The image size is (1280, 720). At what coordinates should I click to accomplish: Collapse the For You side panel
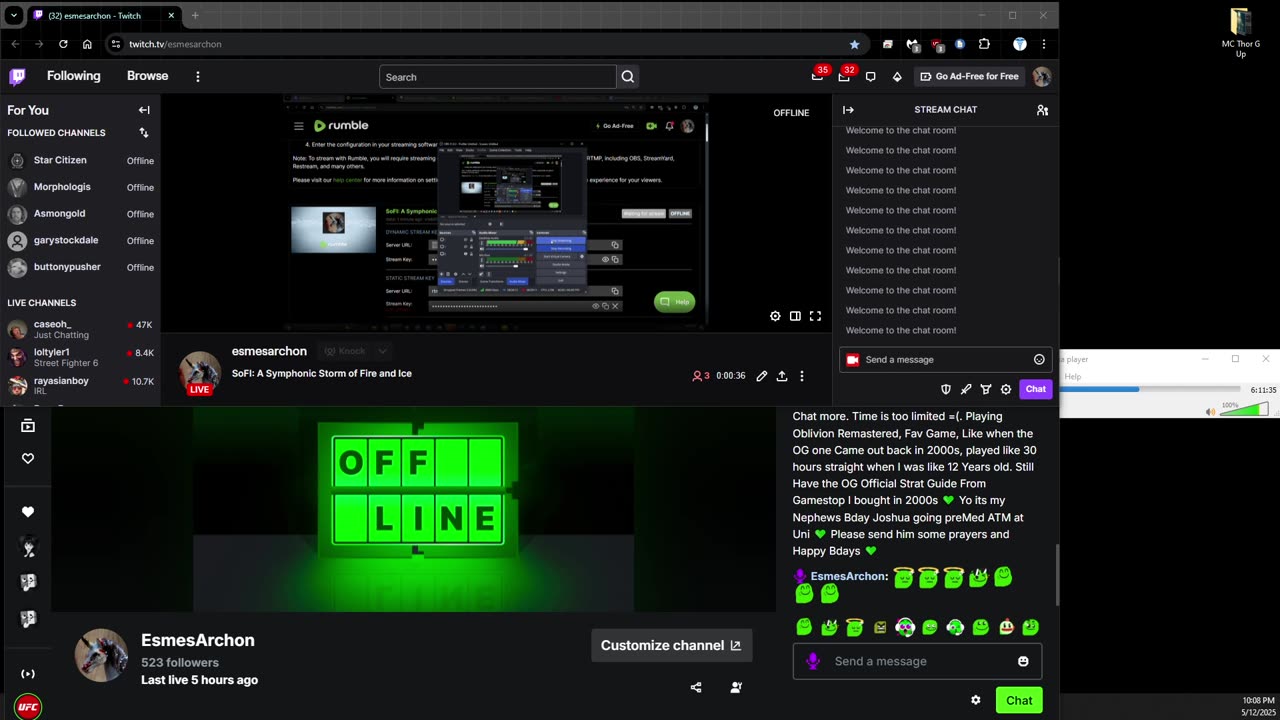pyautogui.click(x=144, y=110)
